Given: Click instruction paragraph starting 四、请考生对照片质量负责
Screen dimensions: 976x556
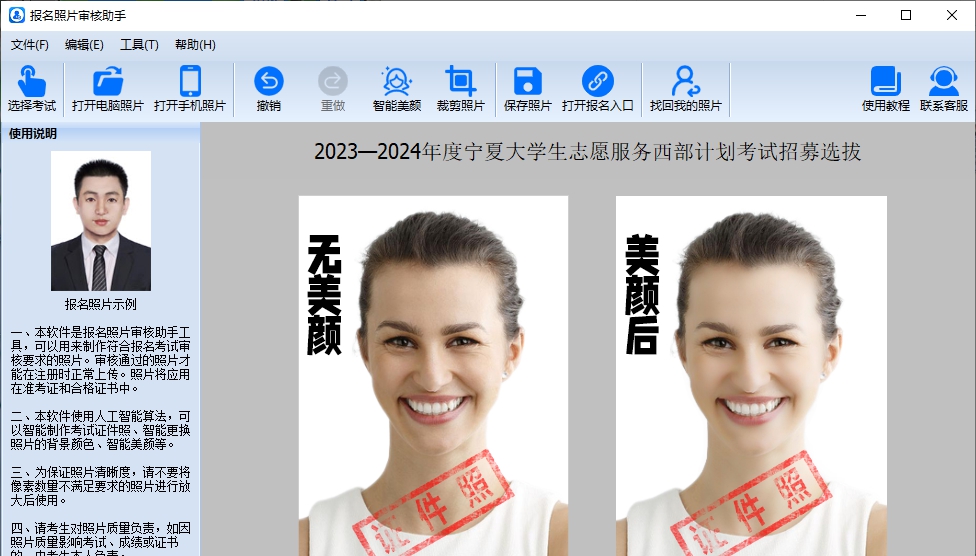Looking at the screenshot, I should (100, 539).
